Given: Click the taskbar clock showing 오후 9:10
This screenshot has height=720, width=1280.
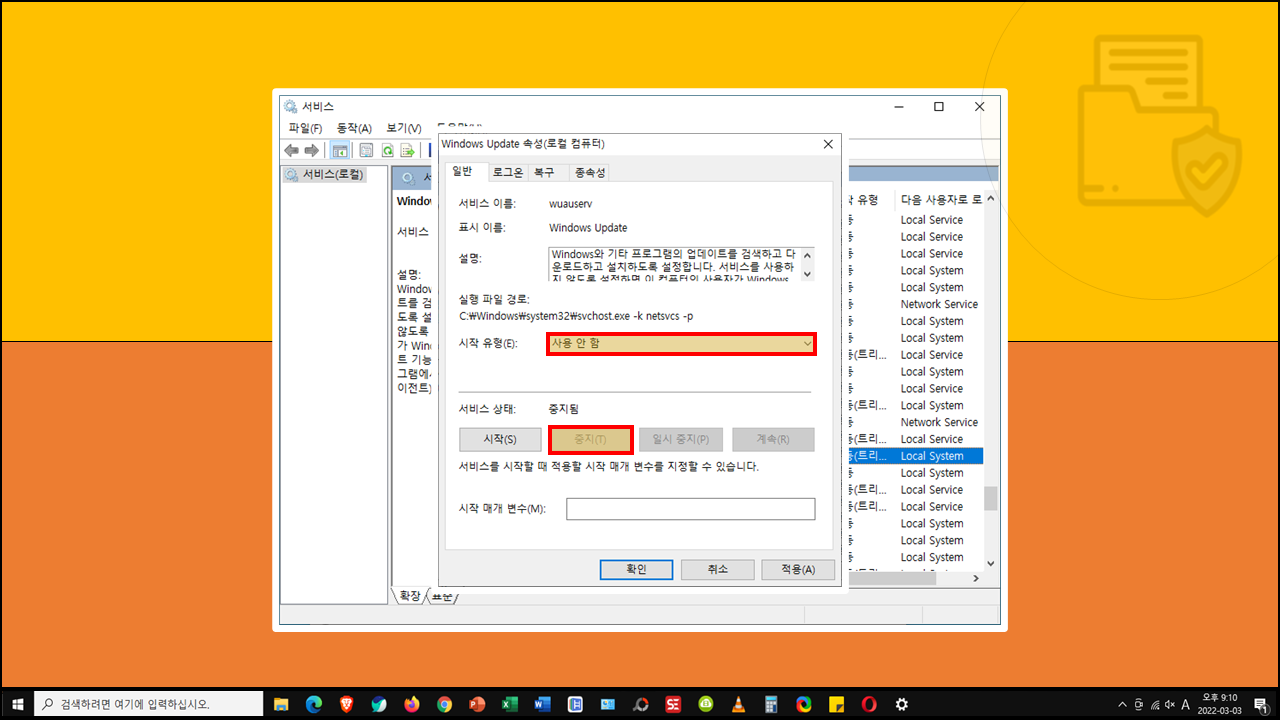Looking at the screenshot, I should click(1219, 704).
